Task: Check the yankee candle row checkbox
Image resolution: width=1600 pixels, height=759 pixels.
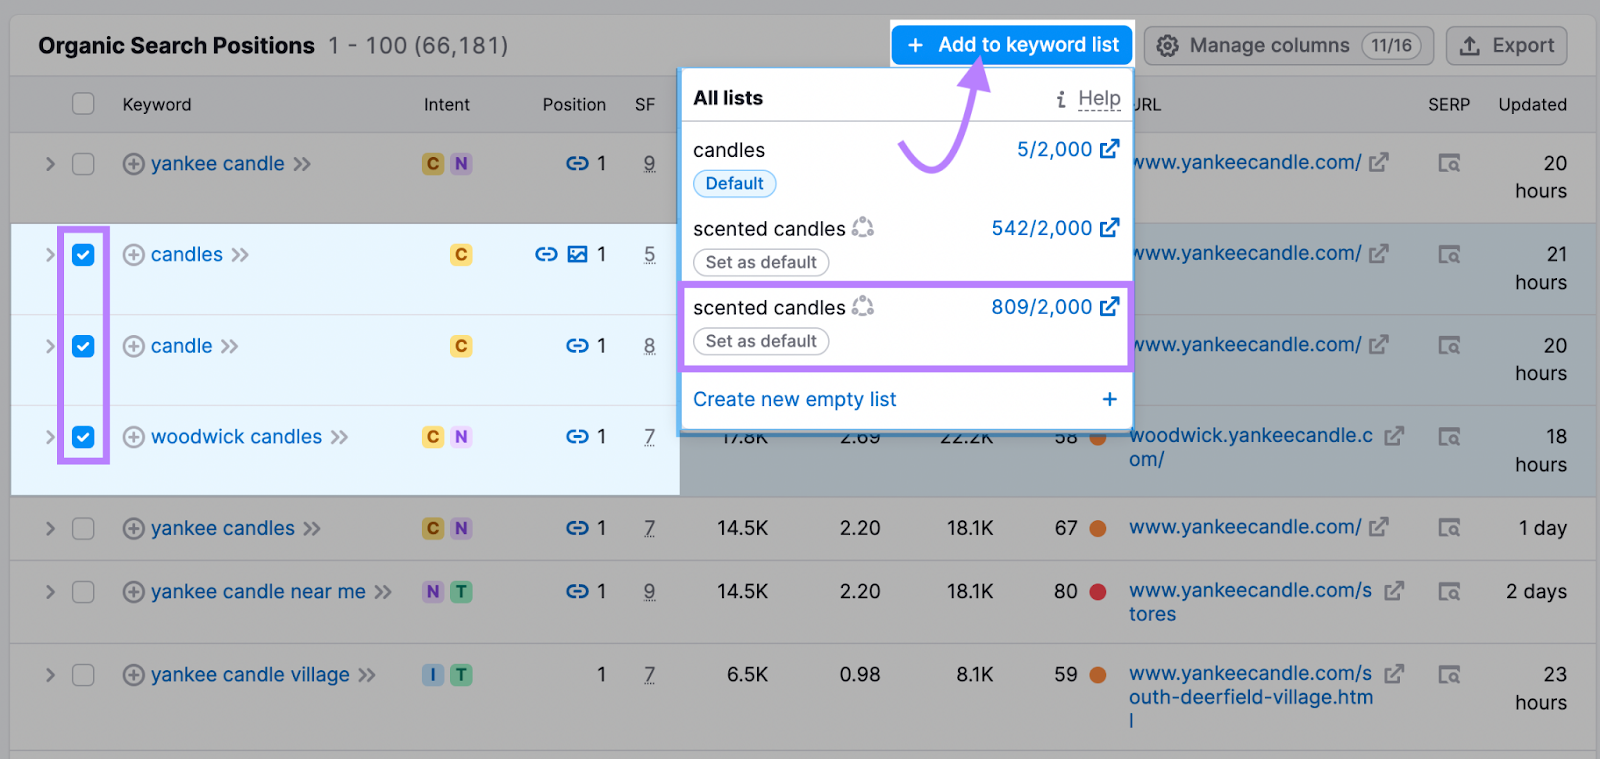Action: (x=83, y=164)
